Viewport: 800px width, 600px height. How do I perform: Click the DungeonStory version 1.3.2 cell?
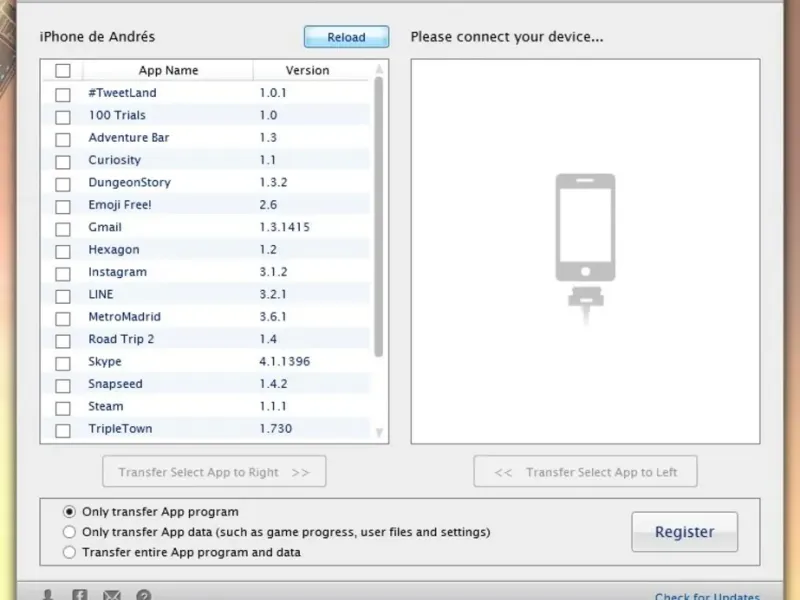coord(273,182)
